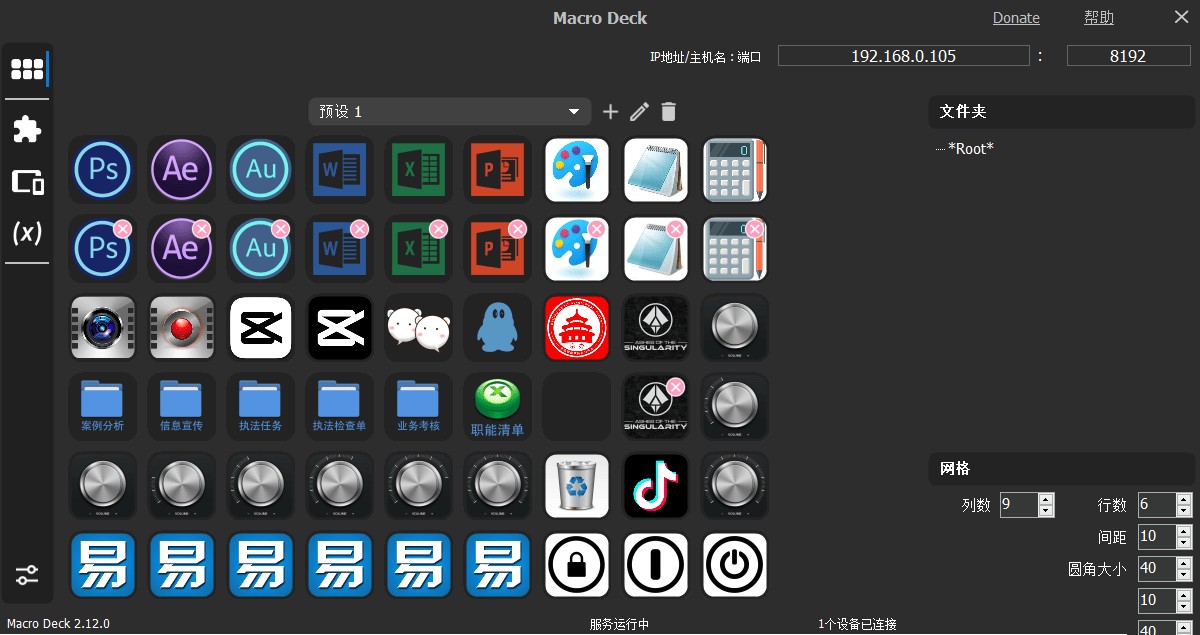Click Photoshop button with pink X badge
Viewport: 1200px width, 635px height.
point(102,248)
